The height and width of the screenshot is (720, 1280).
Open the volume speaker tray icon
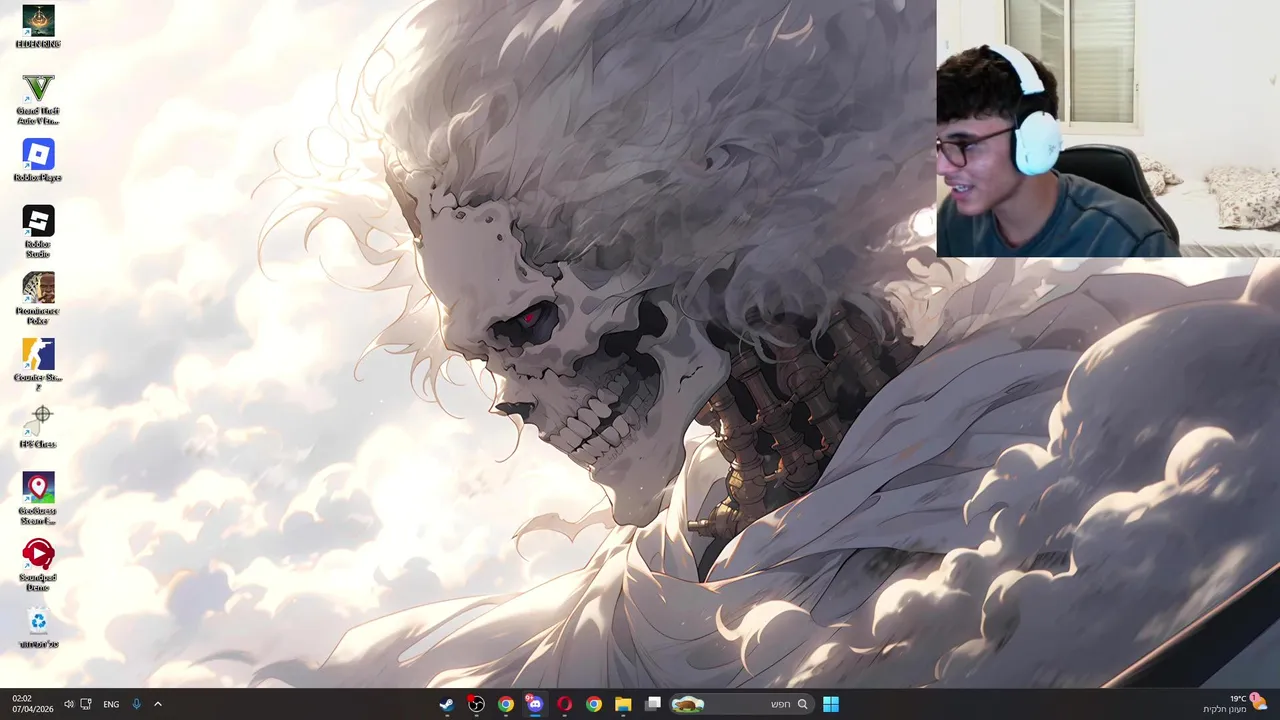coord(69,704)
